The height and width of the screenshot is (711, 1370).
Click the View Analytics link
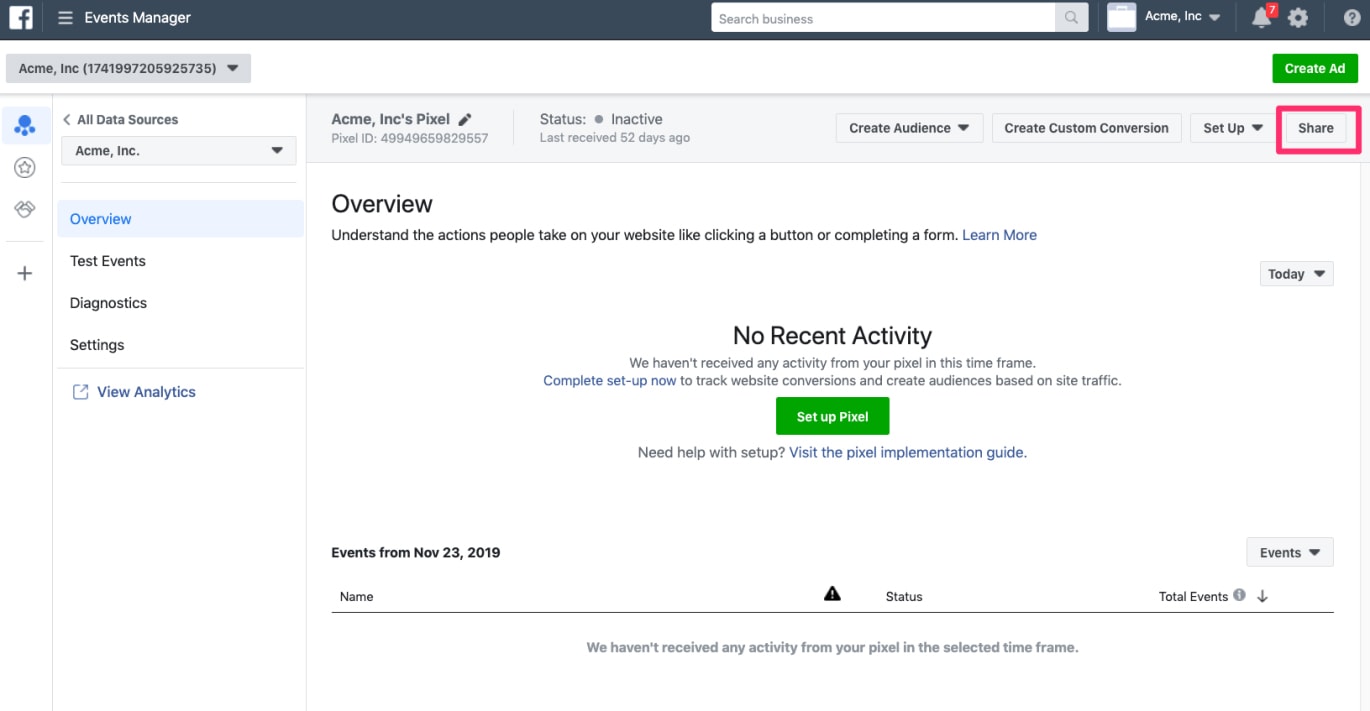coord(146,392)
